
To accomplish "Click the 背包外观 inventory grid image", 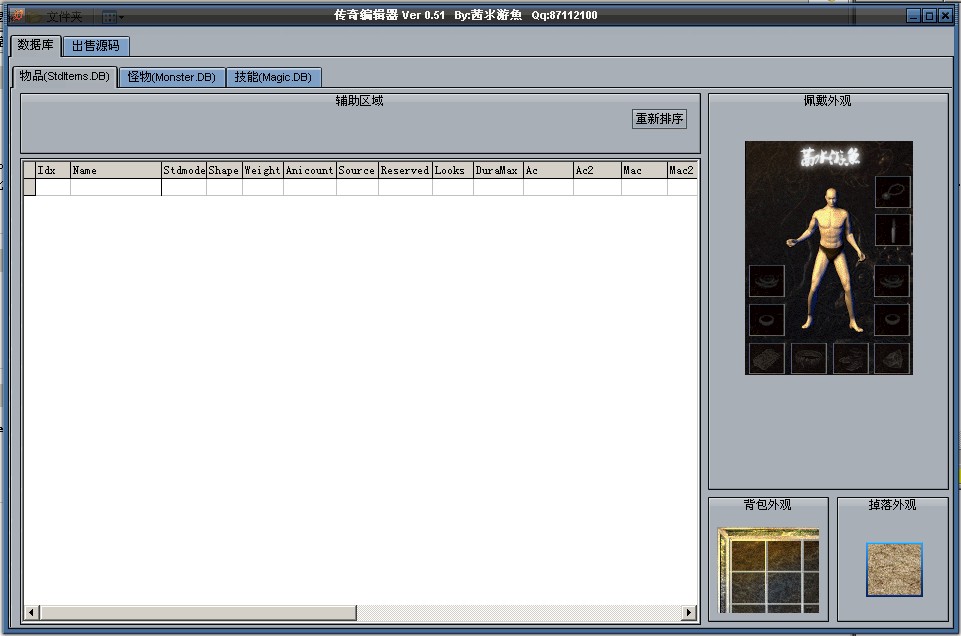I will click(768, 570).
